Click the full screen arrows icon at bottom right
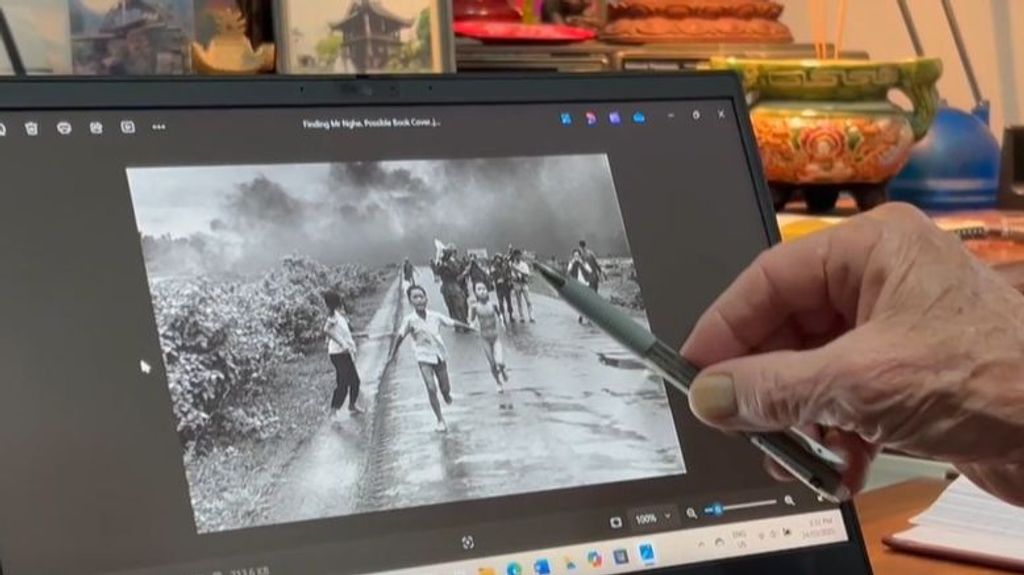1024x575 pixels. (820, 498)
